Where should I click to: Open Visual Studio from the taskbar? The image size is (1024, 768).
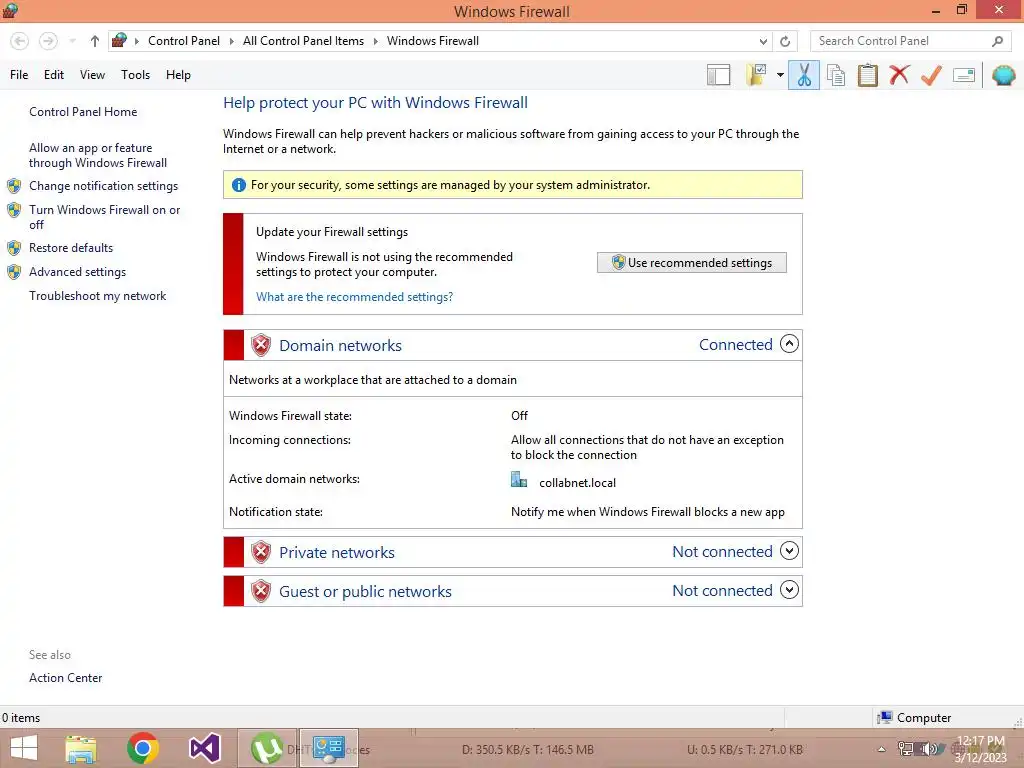[x=204, y=748]
